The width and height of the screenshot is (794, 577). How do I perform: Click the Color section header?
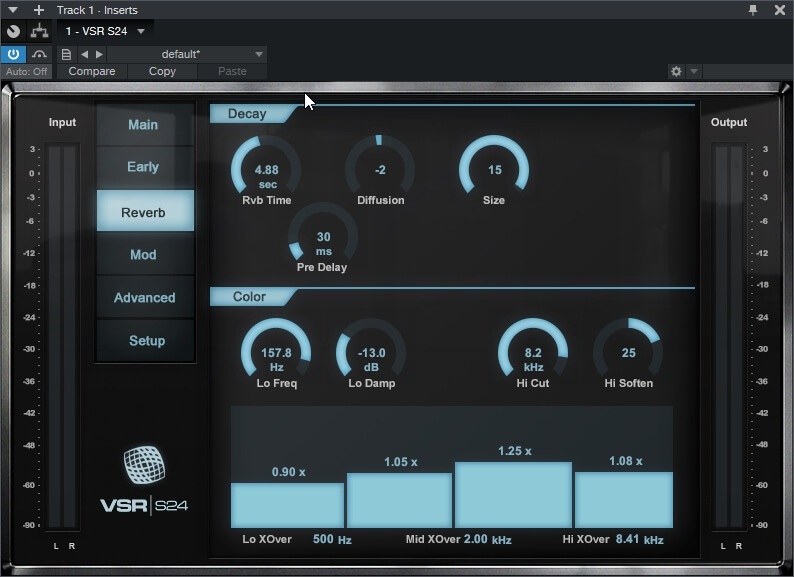(253, 296)
